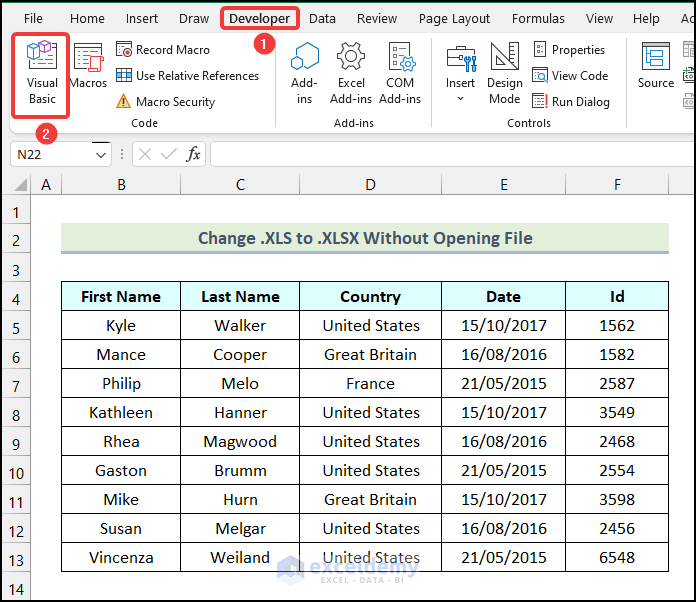696x602 pixels.
Task: Select the Developer tab
Action: 260,19
